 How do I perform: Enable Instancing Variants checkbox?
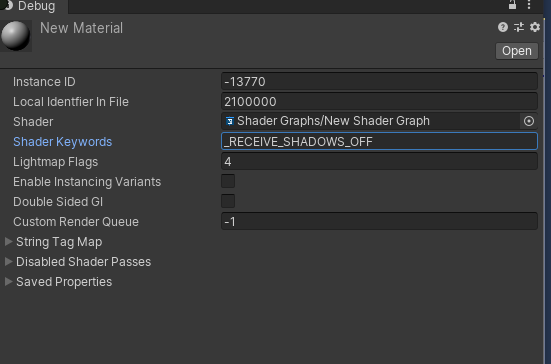[228, 181]
